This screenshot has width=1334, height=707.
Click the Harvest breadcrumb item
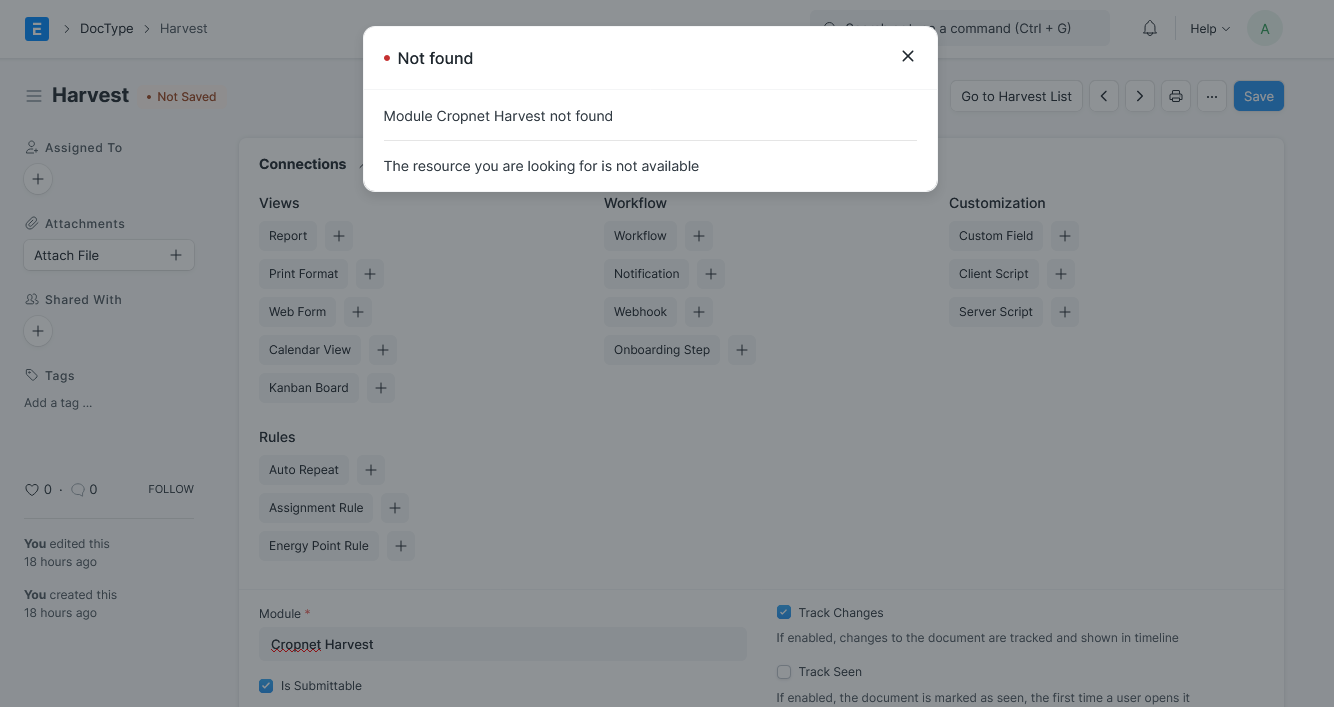pyautogui.click(x=183, y=28)
